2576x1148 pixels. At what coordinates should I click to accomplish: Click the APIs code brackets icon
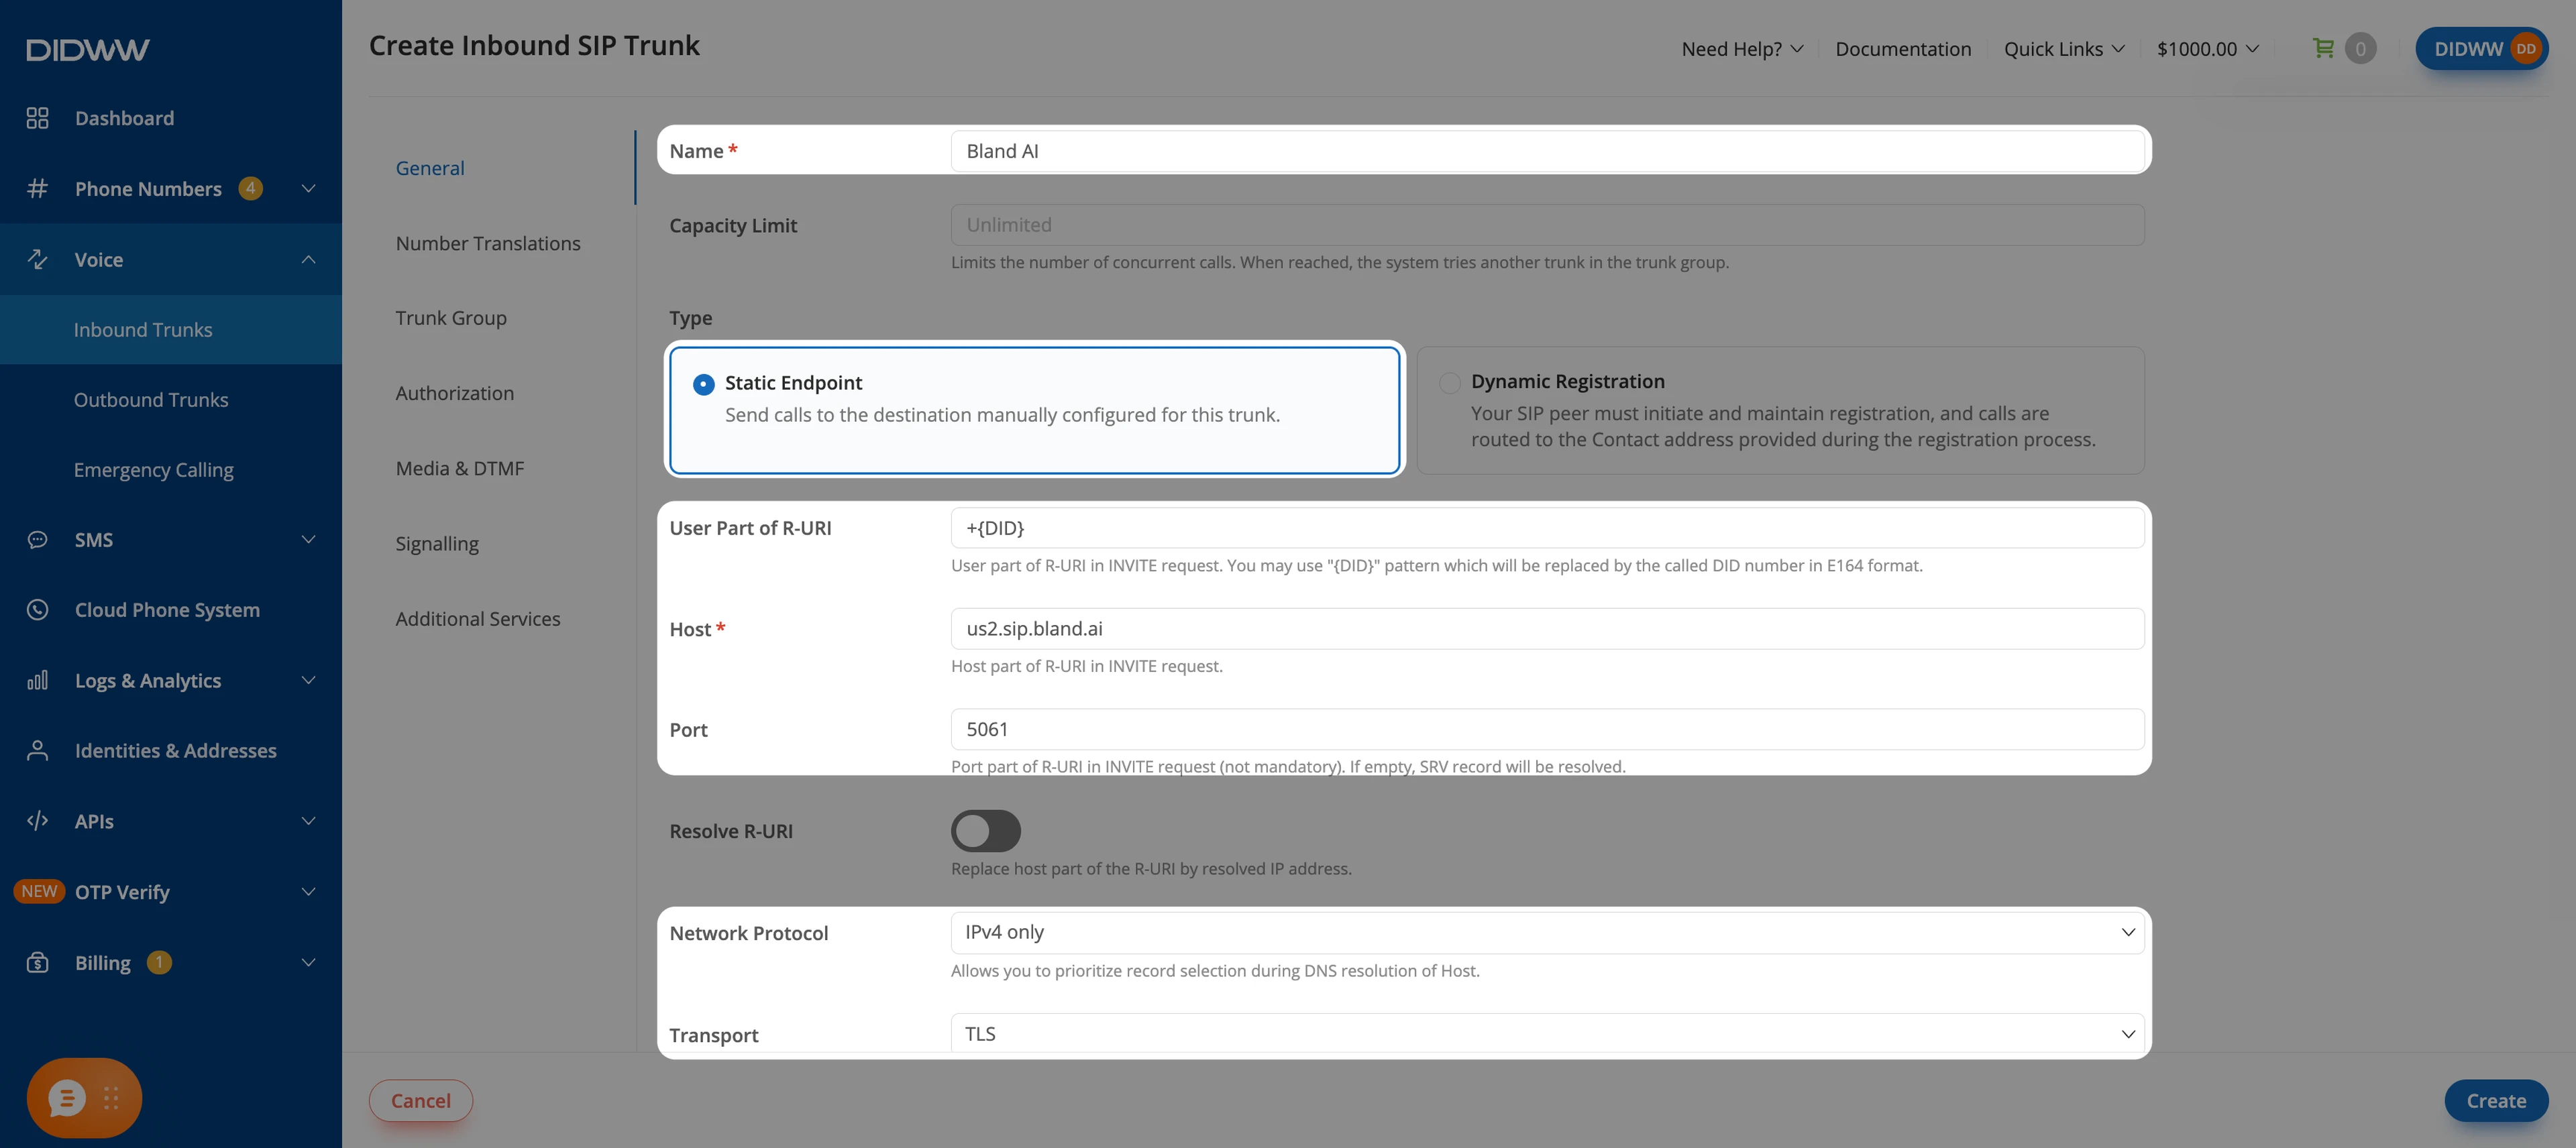[37, 821]
